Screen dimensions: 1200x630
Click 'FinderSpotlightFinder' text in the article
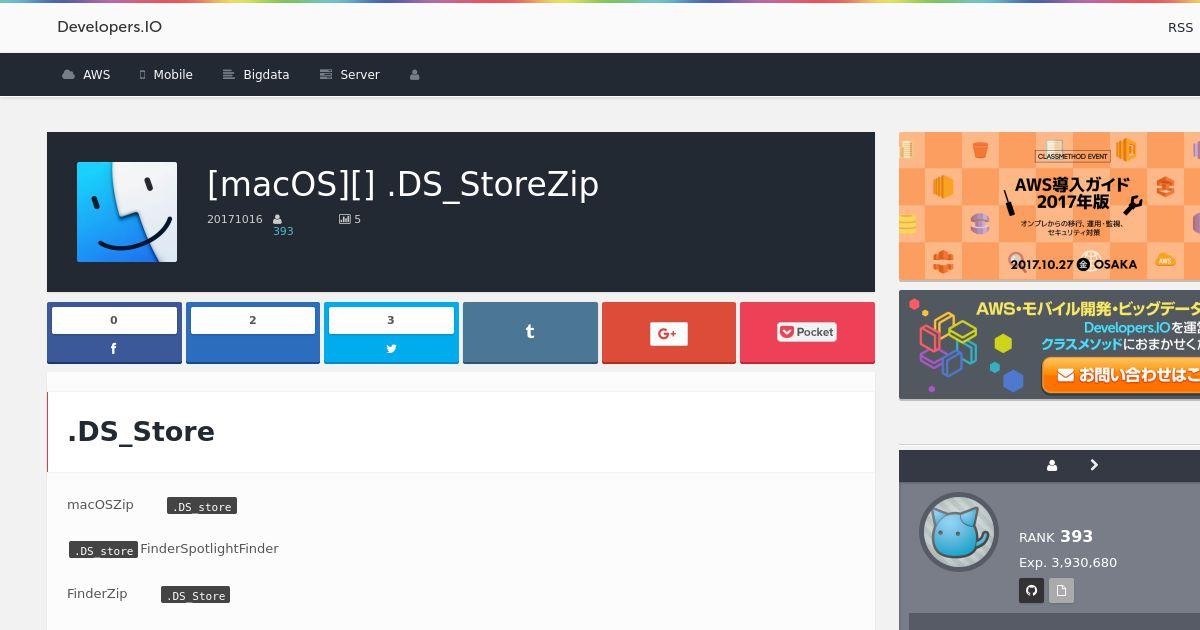209,549
